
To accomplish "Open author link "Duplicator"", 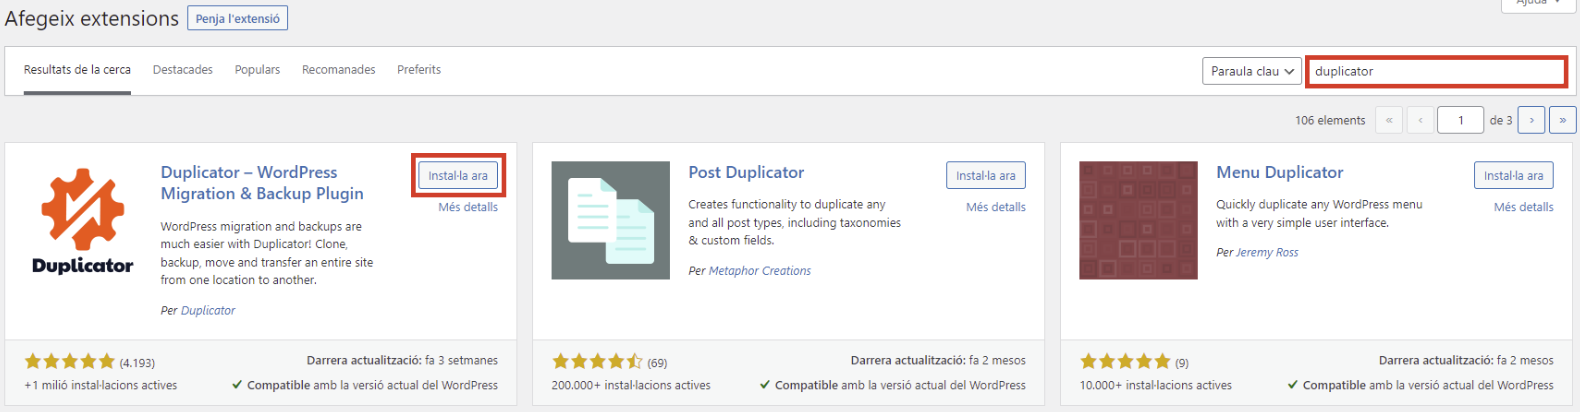I will [208, 310].
